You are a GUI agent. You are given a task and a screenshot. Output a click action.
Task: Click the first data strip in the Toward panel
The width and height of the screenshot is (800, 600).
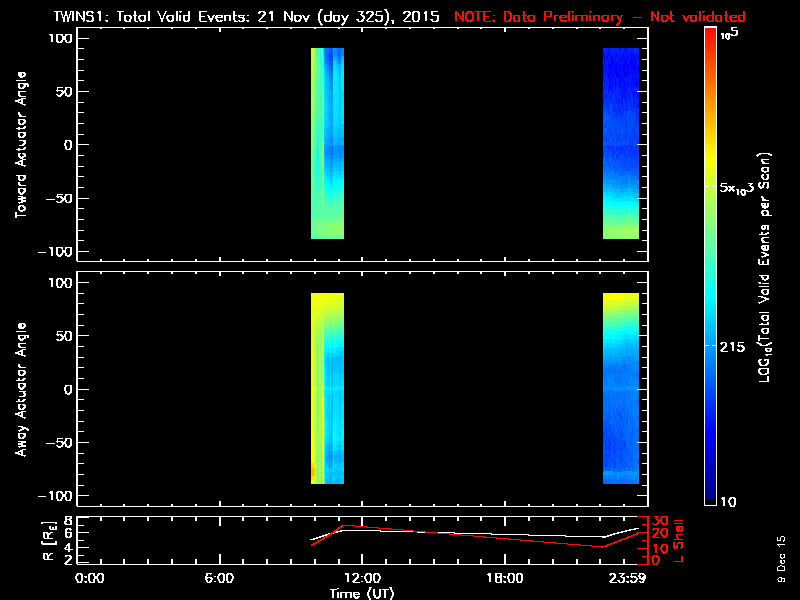327,143
